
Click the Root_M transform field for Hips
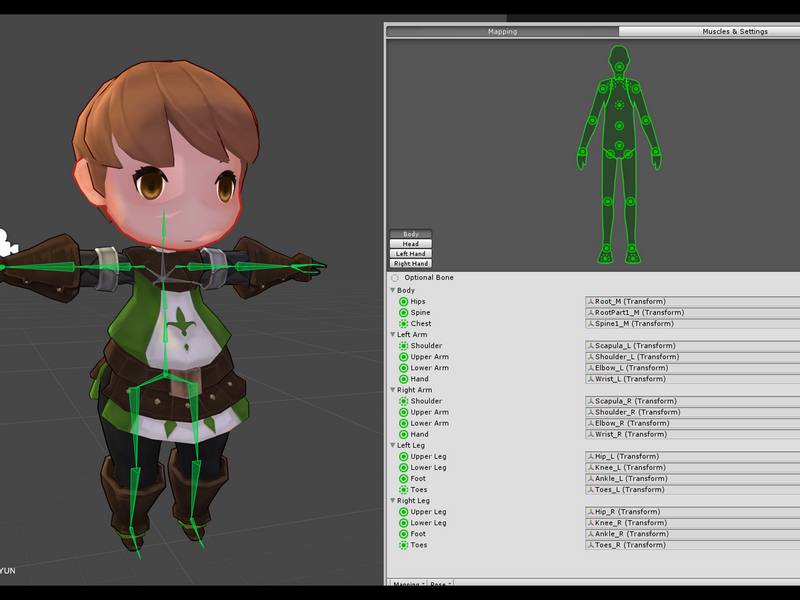[692, 302]
